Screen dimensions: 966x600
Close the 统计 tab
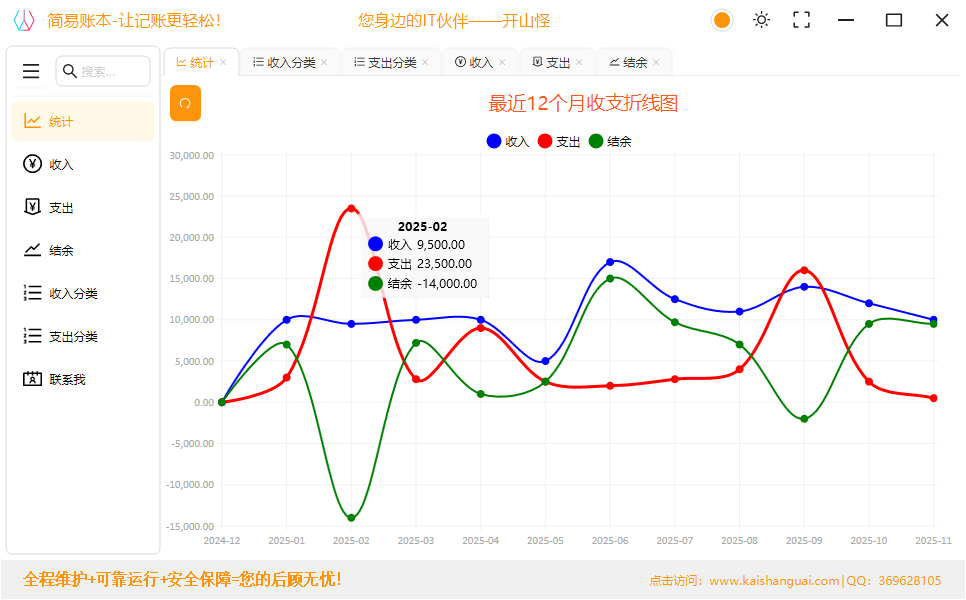coord(223,62)
